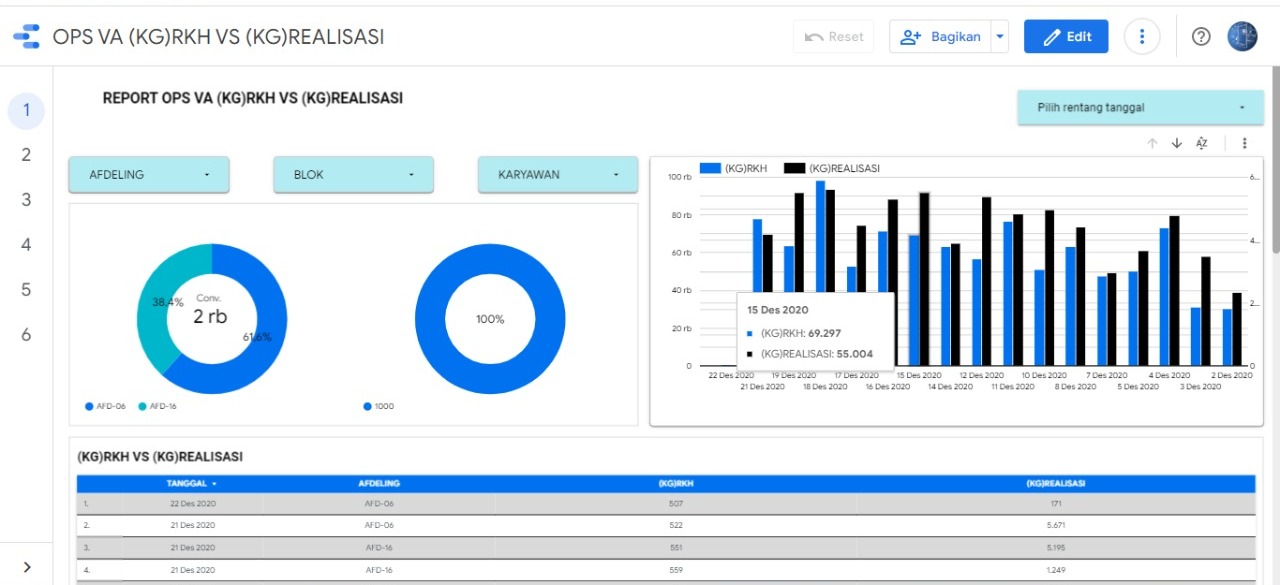Toggle the (KG)RKH blue legend swatch

pyautogui.click(x=710, y=169)
